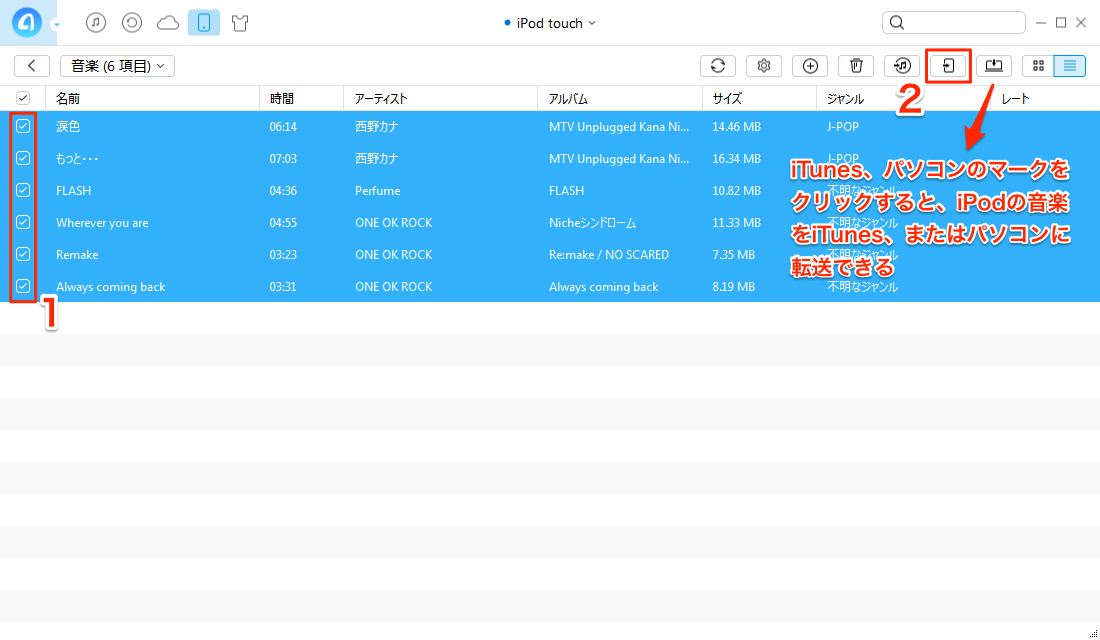Select the song title 涙色
The image size is (1100, 640).
coord(68,127)
